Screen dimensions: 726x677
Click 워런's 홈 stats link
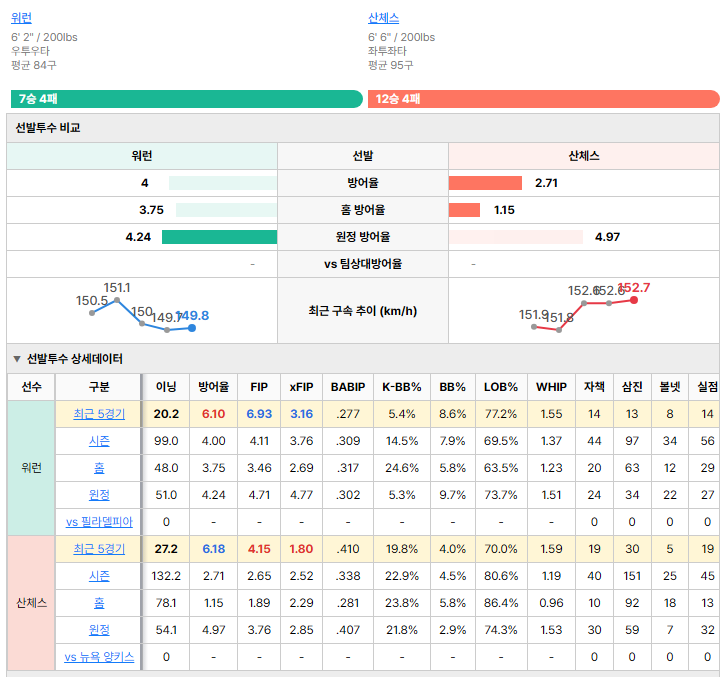pos(99,468)
